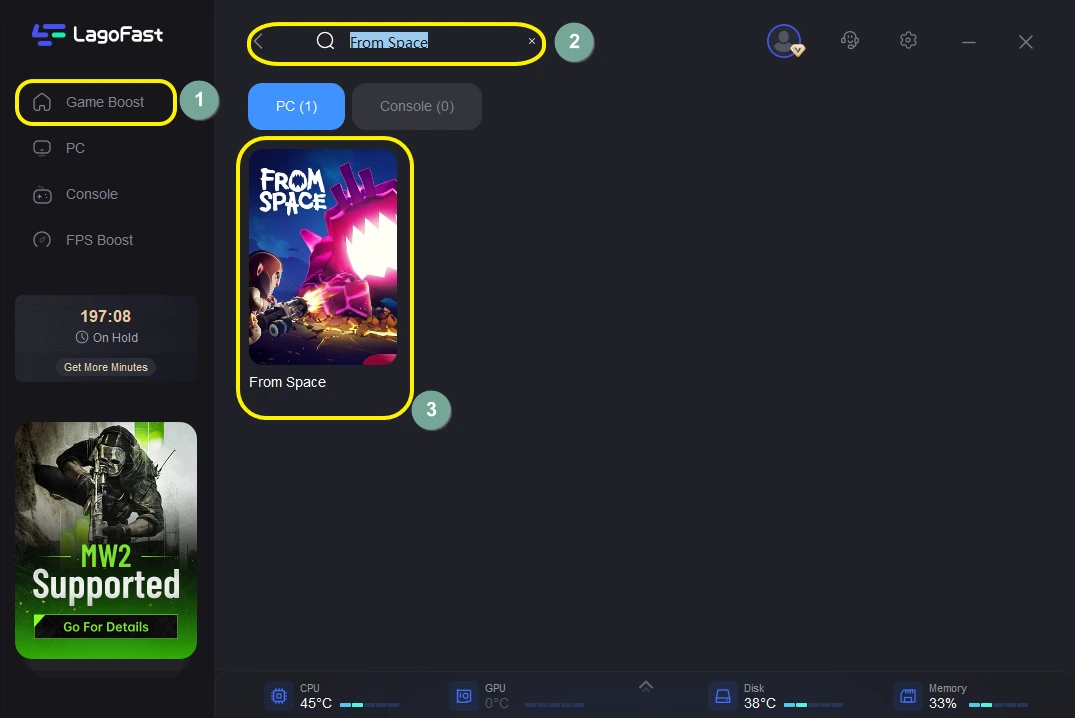The width and height of the screenshot is (1075, 718).
Task: Click Go For Details on MW2 banner
Action: (x=106, y=627)
